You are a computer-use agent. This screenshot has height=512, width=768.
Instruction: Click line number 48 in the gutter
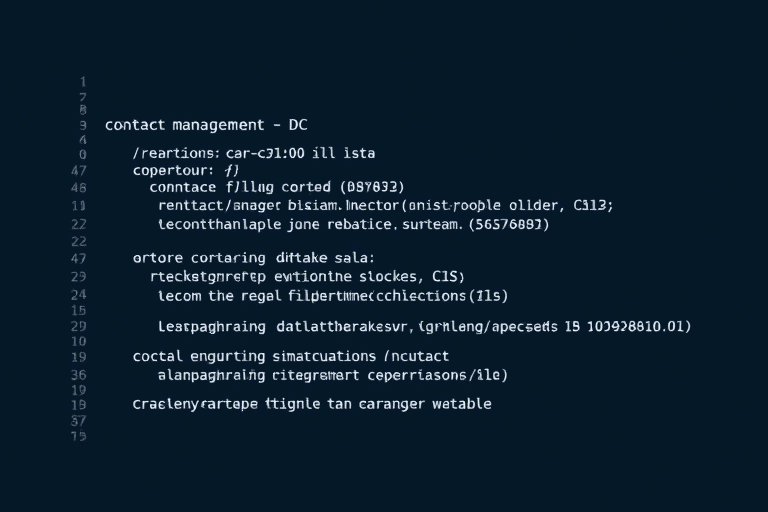(x=80, y=187)
